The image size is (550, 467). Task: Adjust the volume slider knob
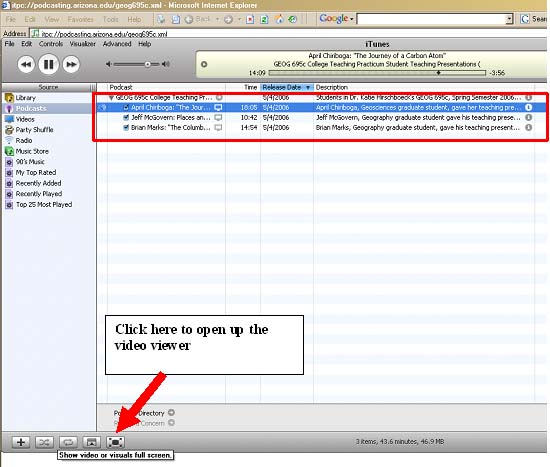click(148, 64)
